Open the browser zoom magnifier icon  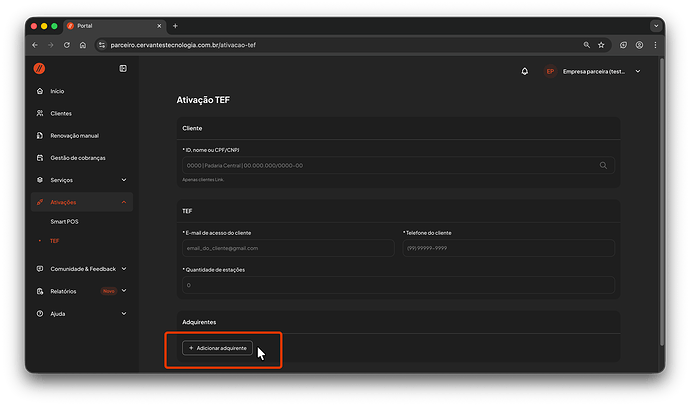tap(586, 45)
